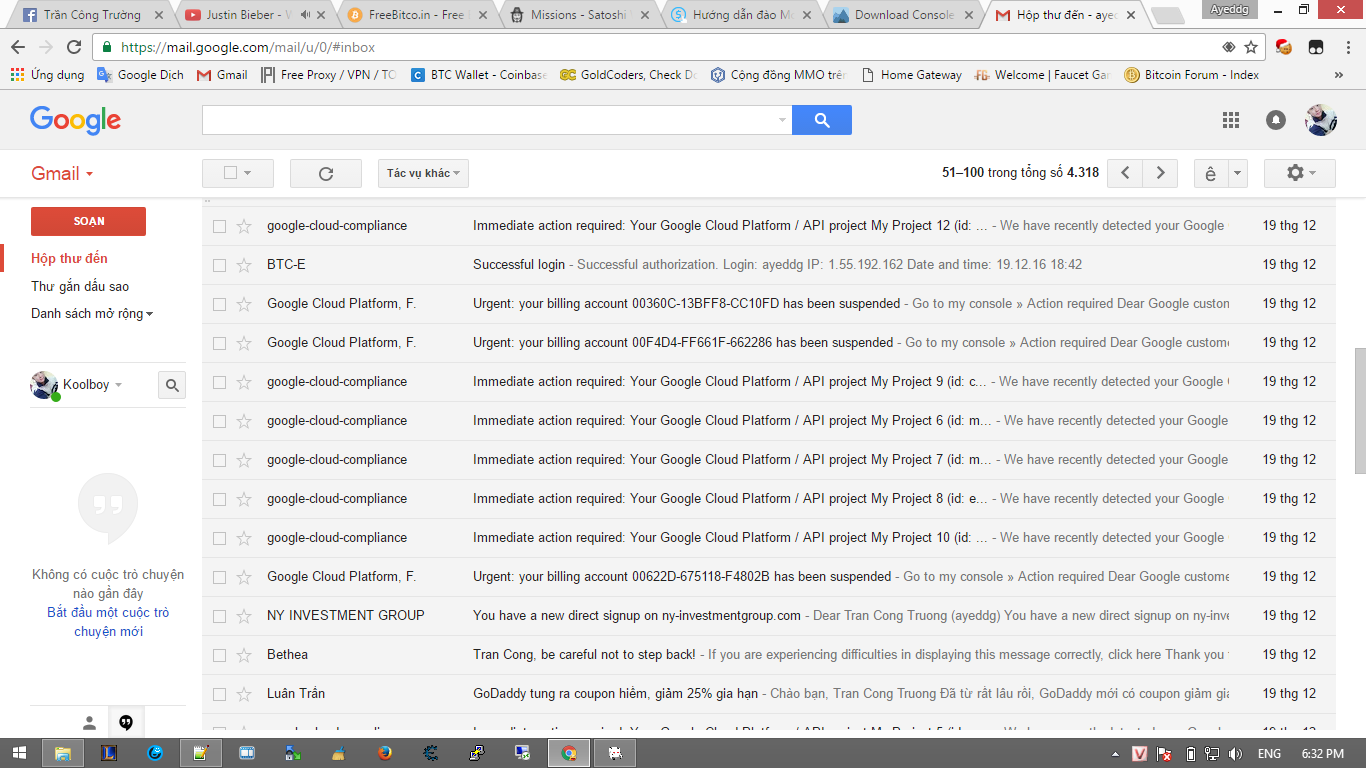Open Firefox from the taskbar
This screenshot has width=1366, height=768.
[386, 753]
